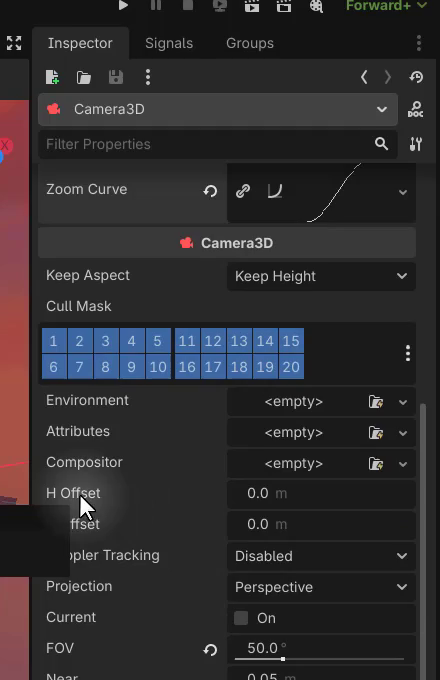
Task: Revert the Zoom Curve property
Action: pos(211,191)
